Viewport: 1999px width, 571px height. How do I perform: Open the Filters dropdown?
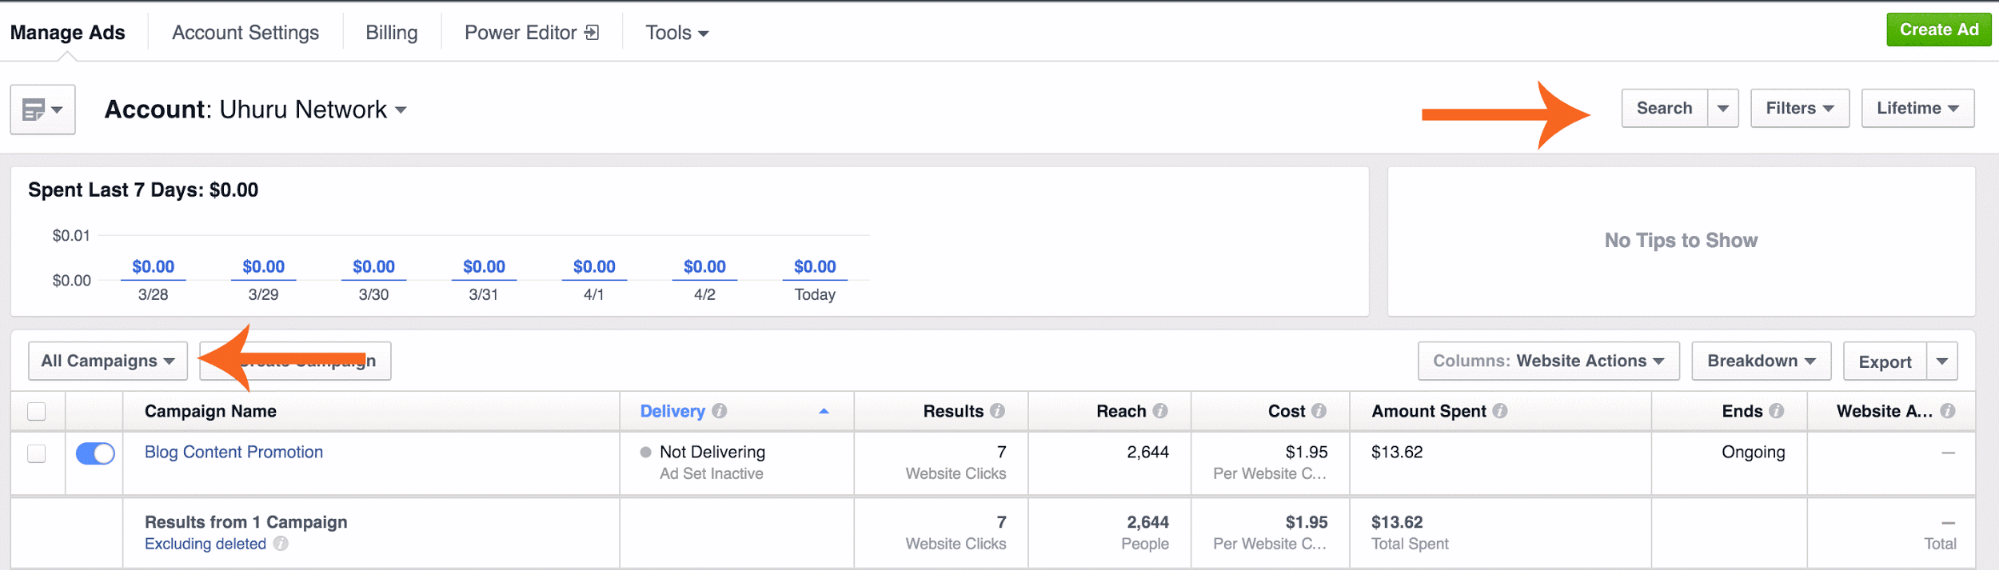(x=1799, y=108)
